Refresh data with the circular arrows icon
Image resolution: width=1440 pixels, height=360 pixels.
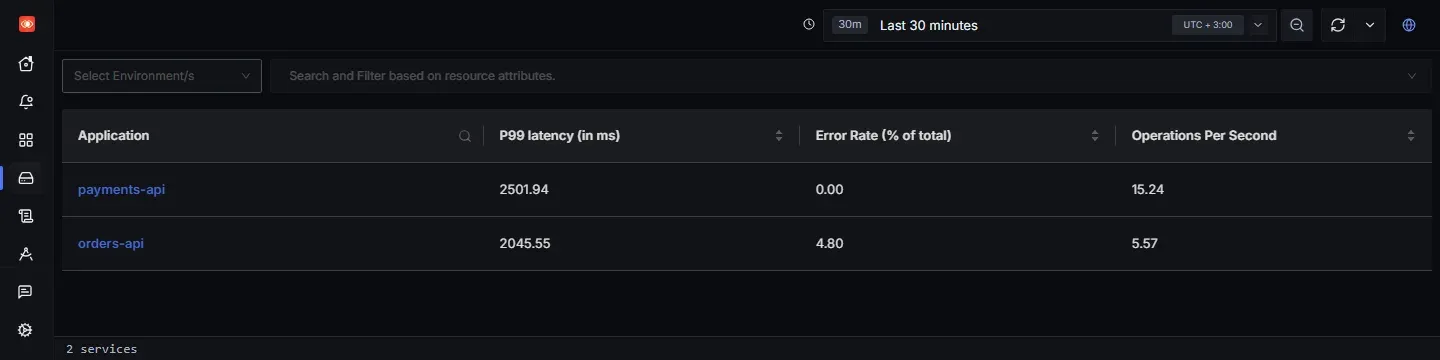[x=1338, y=25]
